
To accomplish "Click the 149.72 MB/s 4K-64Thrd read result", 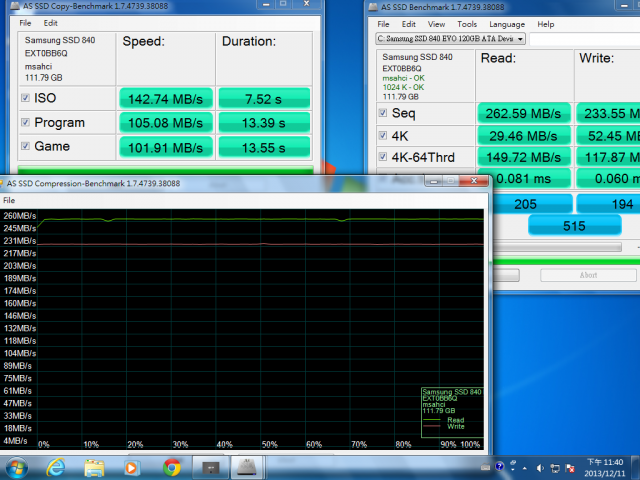I will 523,157.
